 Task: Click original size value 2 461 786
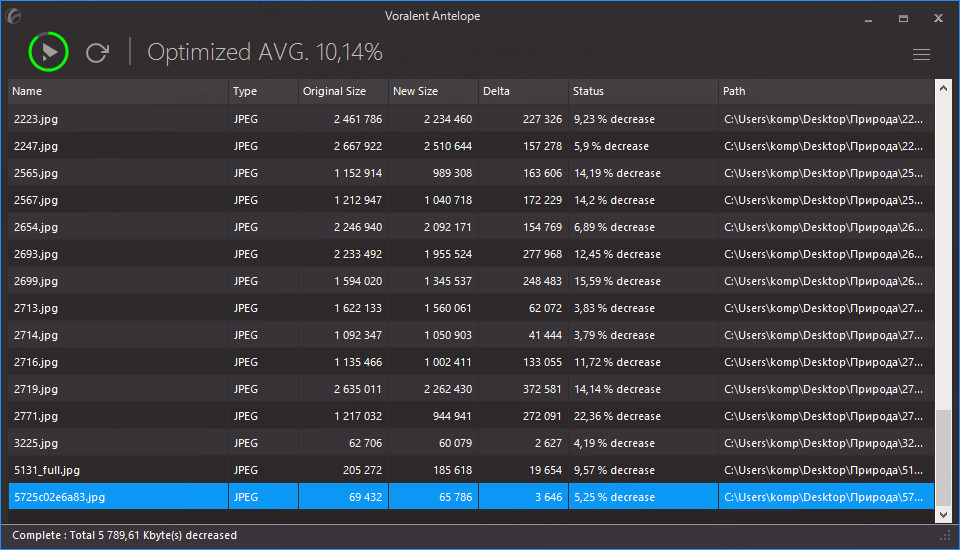(x=358, y=119)
